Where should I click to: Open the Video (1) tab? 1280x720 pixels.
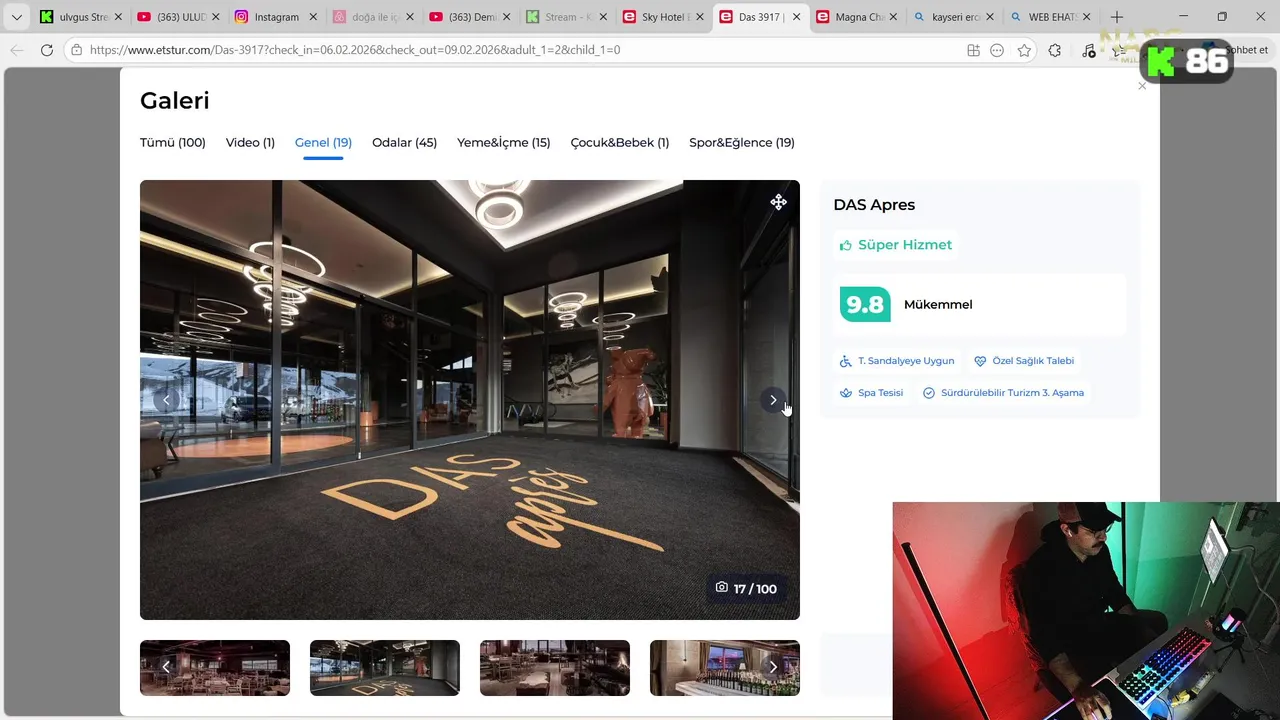click(250, 143)
